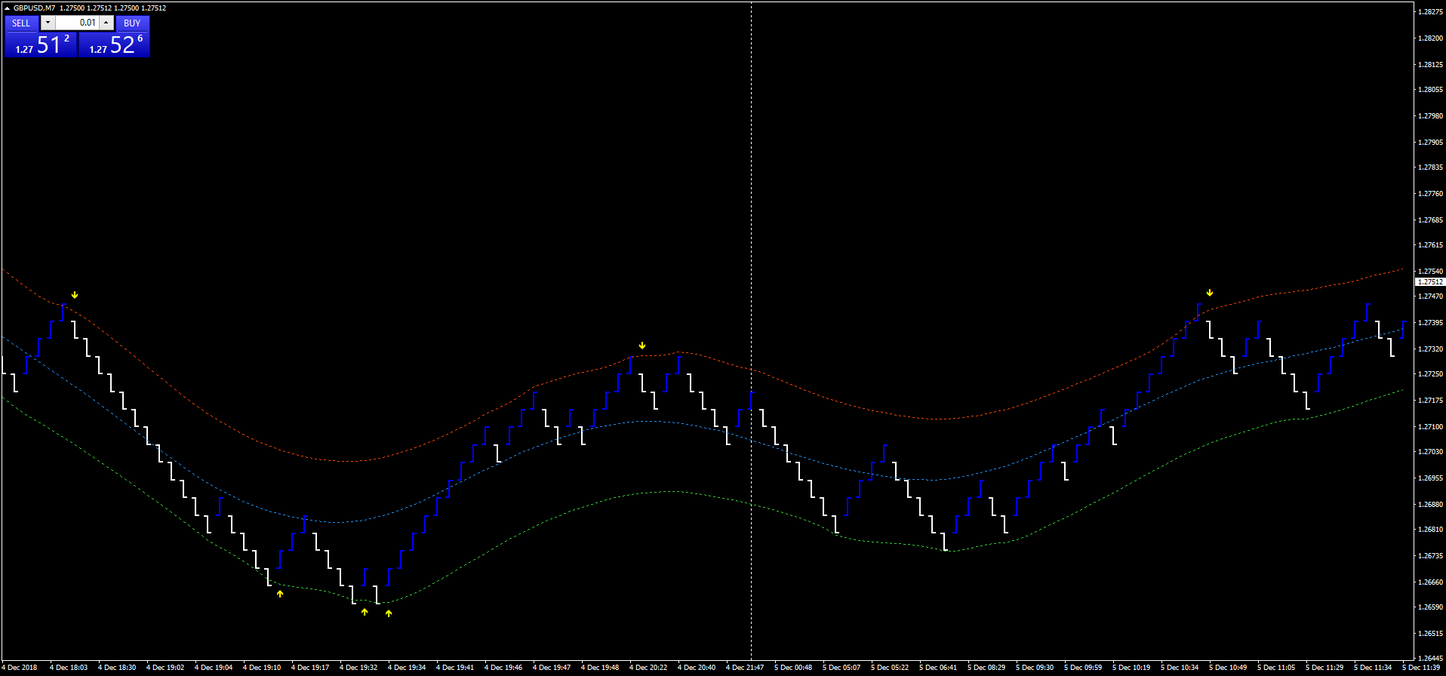Click the SELL quote showing 1.27 51
This screenshot has width=1446, height=676.
40,44
